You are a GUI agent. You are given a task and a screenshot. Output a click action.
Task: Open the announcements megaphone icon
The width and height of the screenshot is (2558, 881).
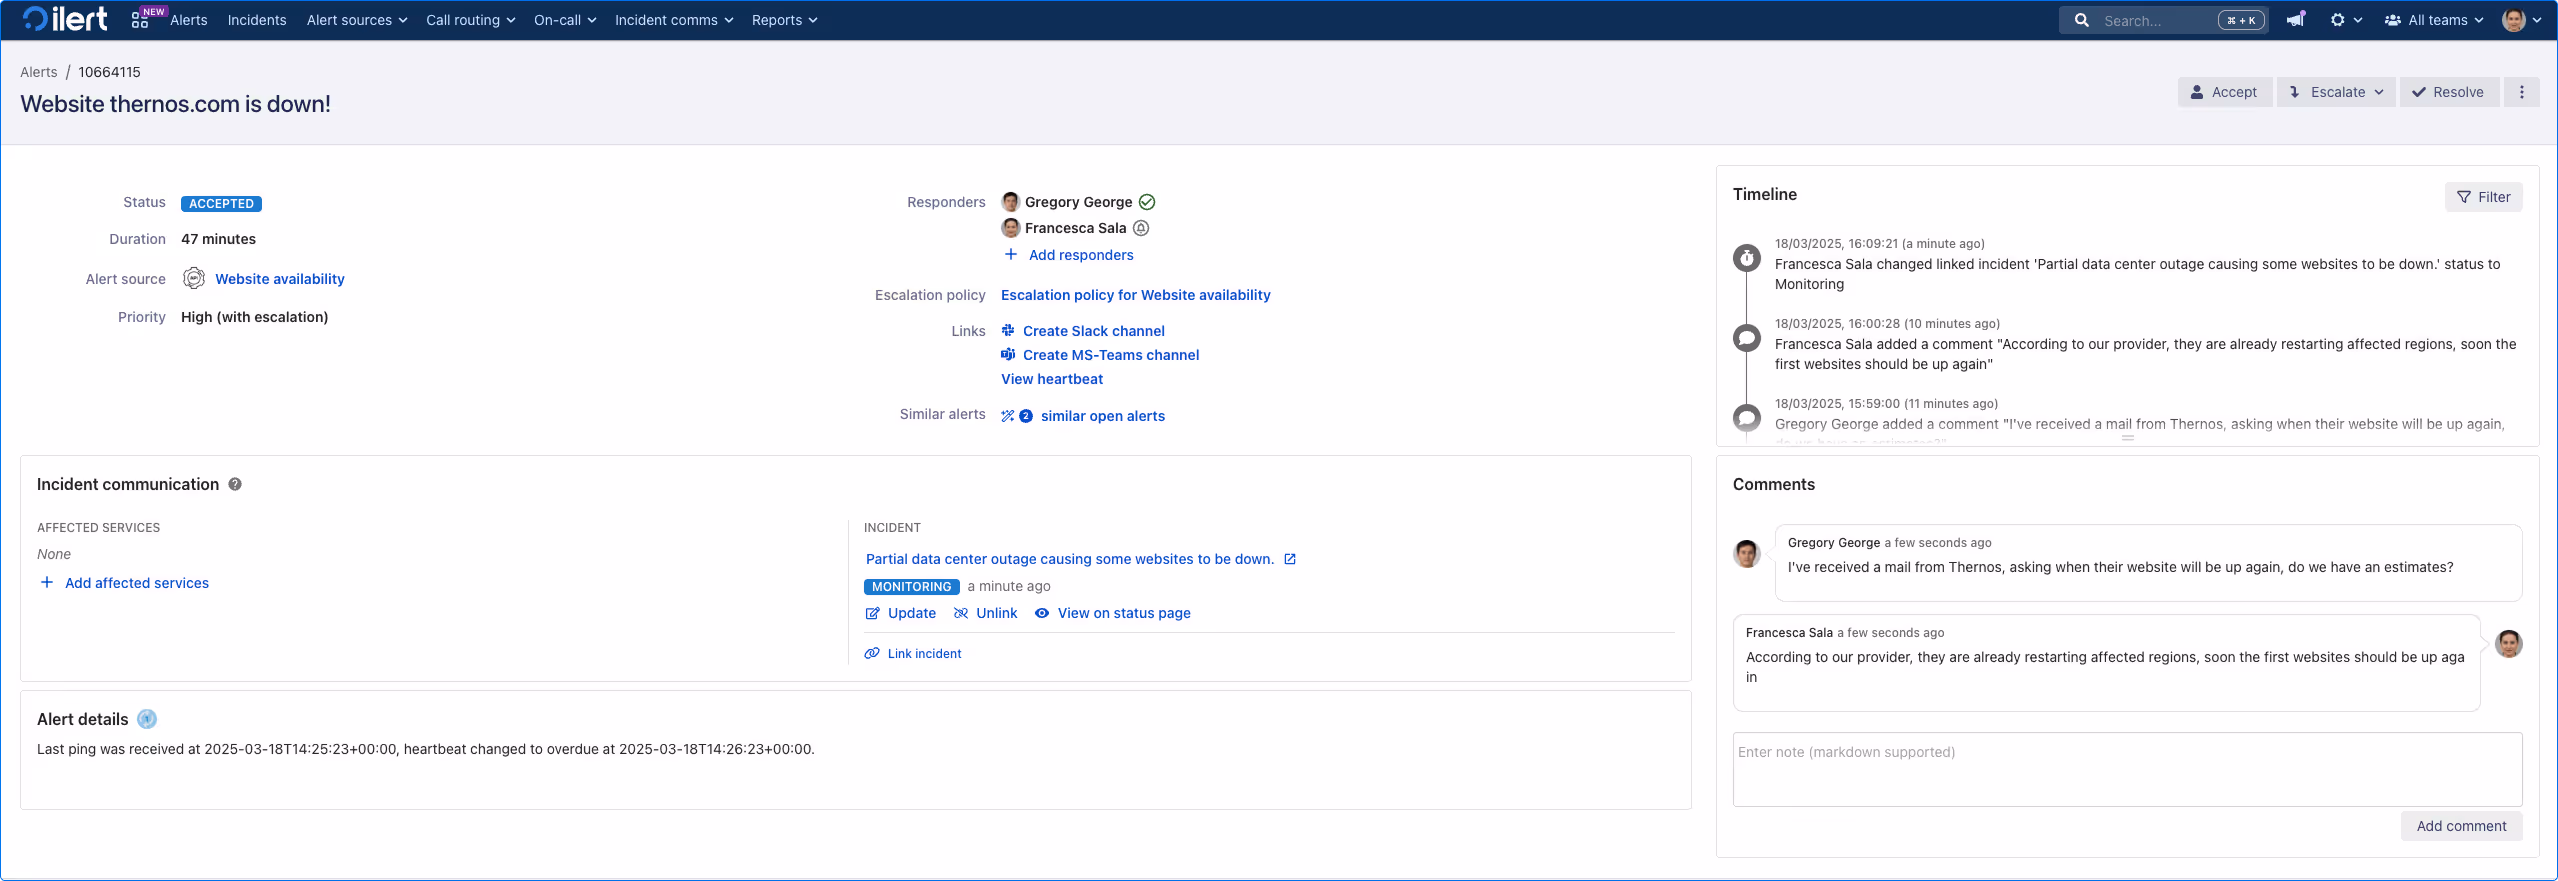coord(2296,19)
